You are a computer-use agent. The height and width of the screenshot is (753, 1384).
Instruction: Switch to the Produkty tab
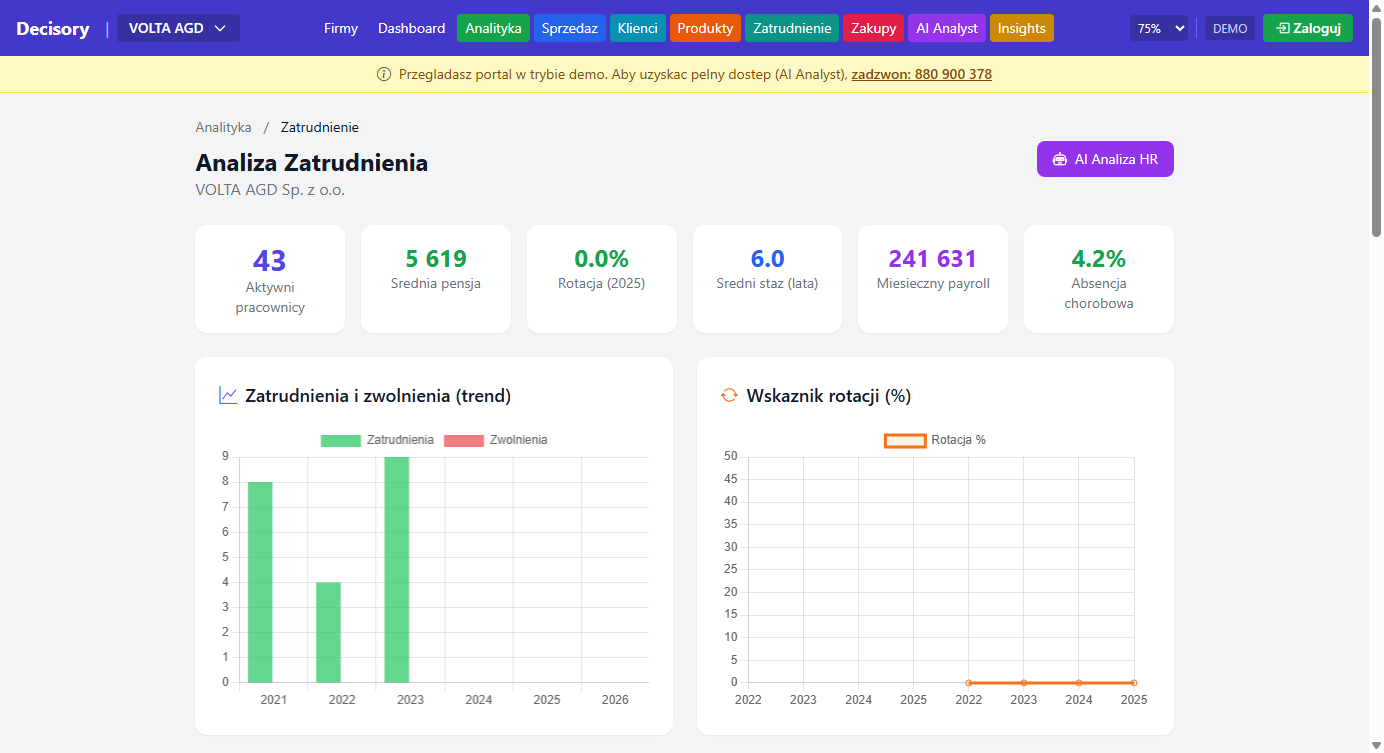[x=705, y=28]
